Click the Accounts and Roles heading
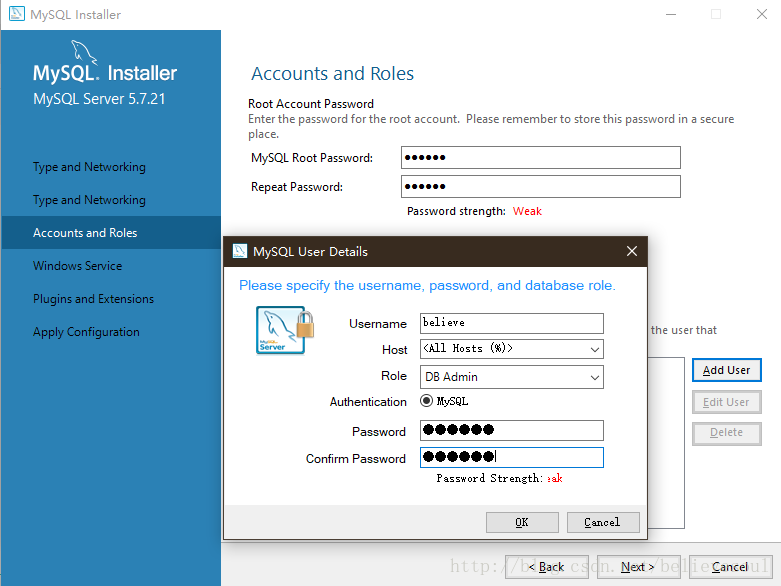 [332, 74]
